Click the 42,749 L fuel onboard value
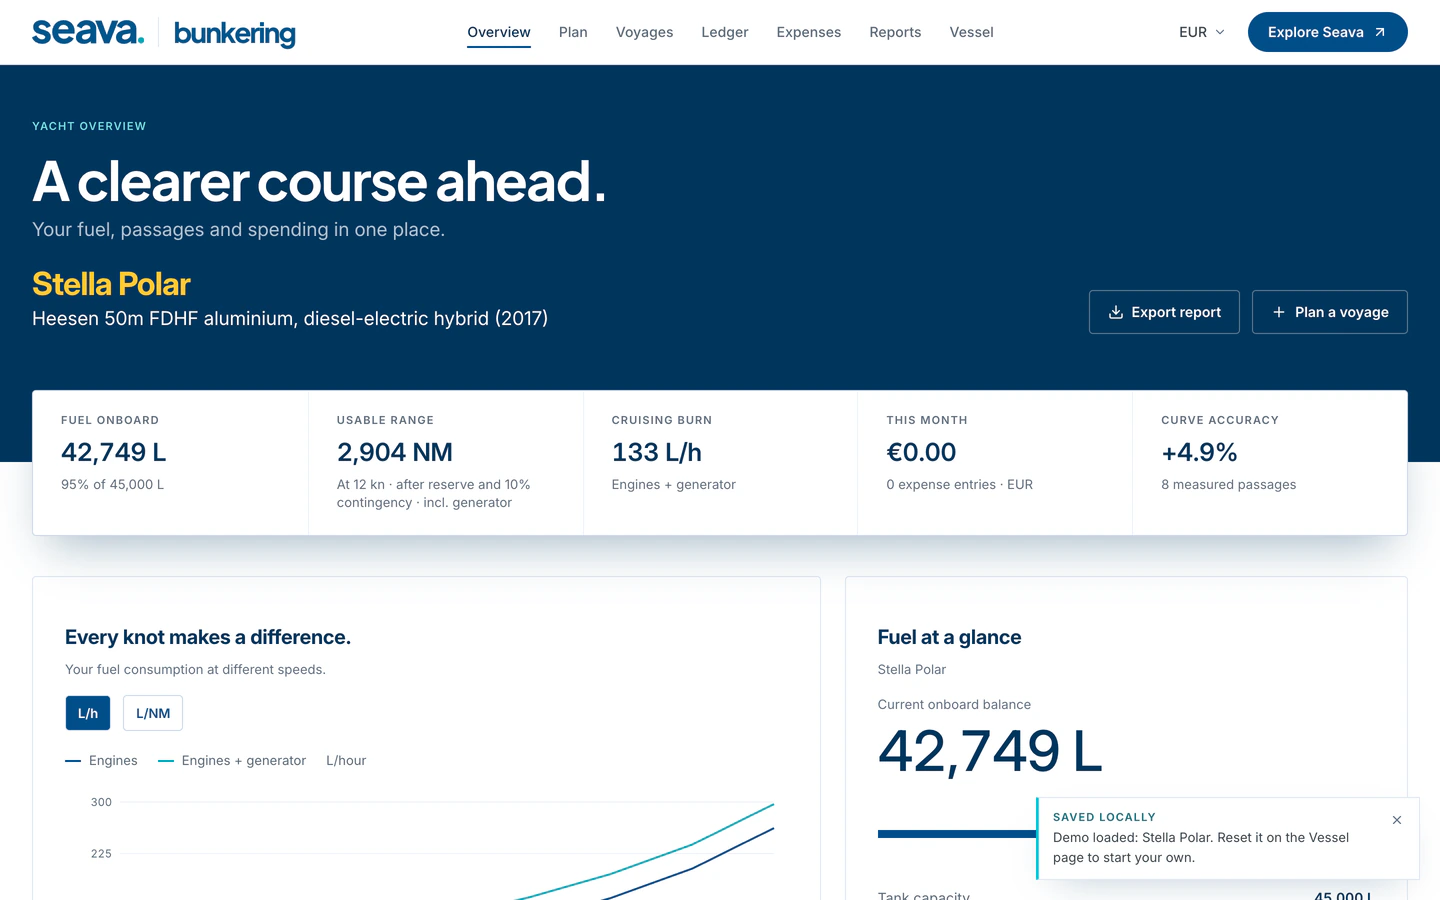The image size is (1440, 900). (114, 452)
